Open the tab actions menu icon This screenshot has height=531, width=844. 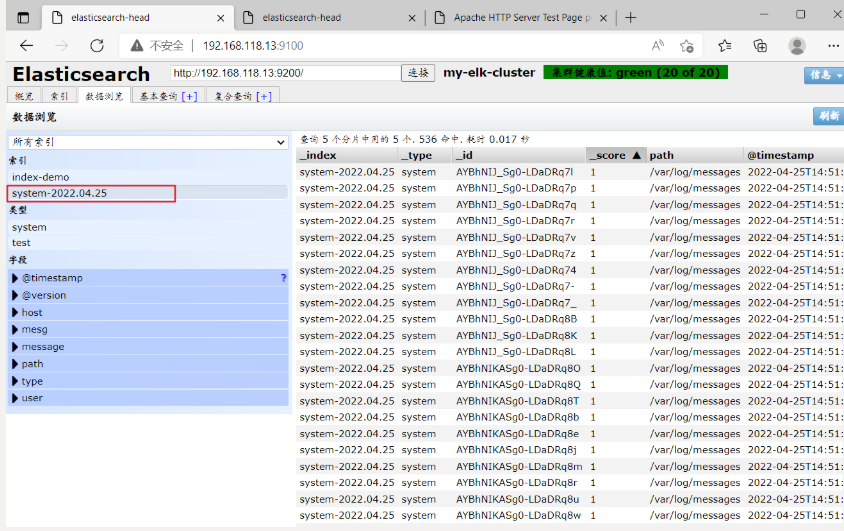23,18
